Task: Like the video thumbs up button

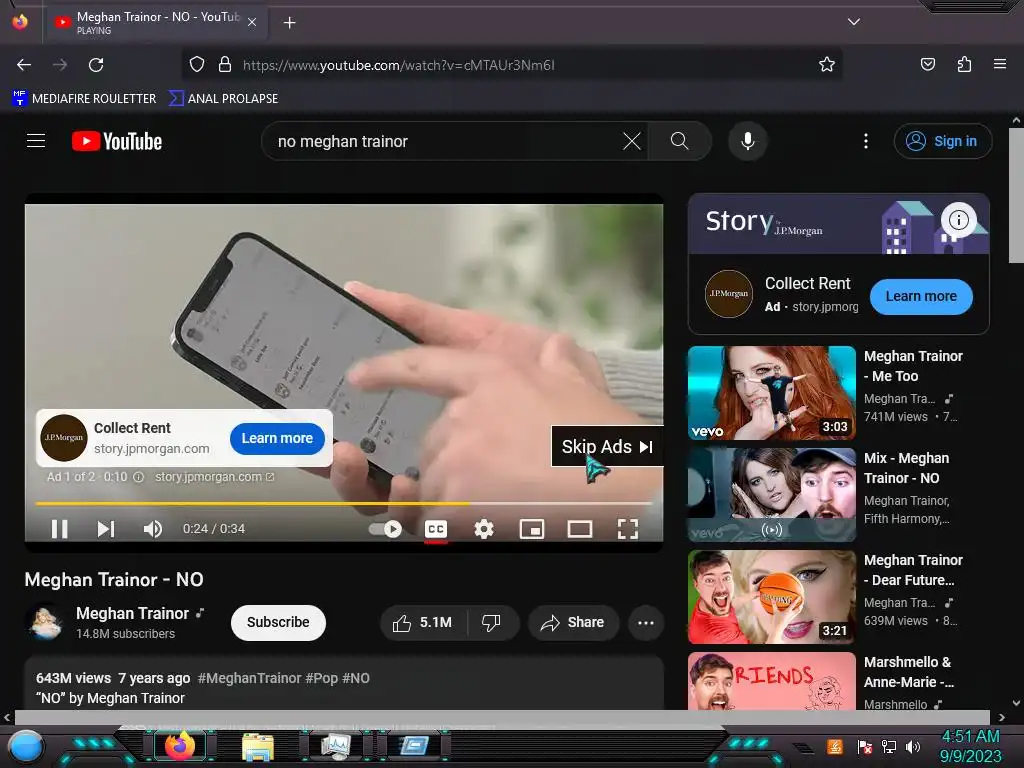Action: point(423,622)
